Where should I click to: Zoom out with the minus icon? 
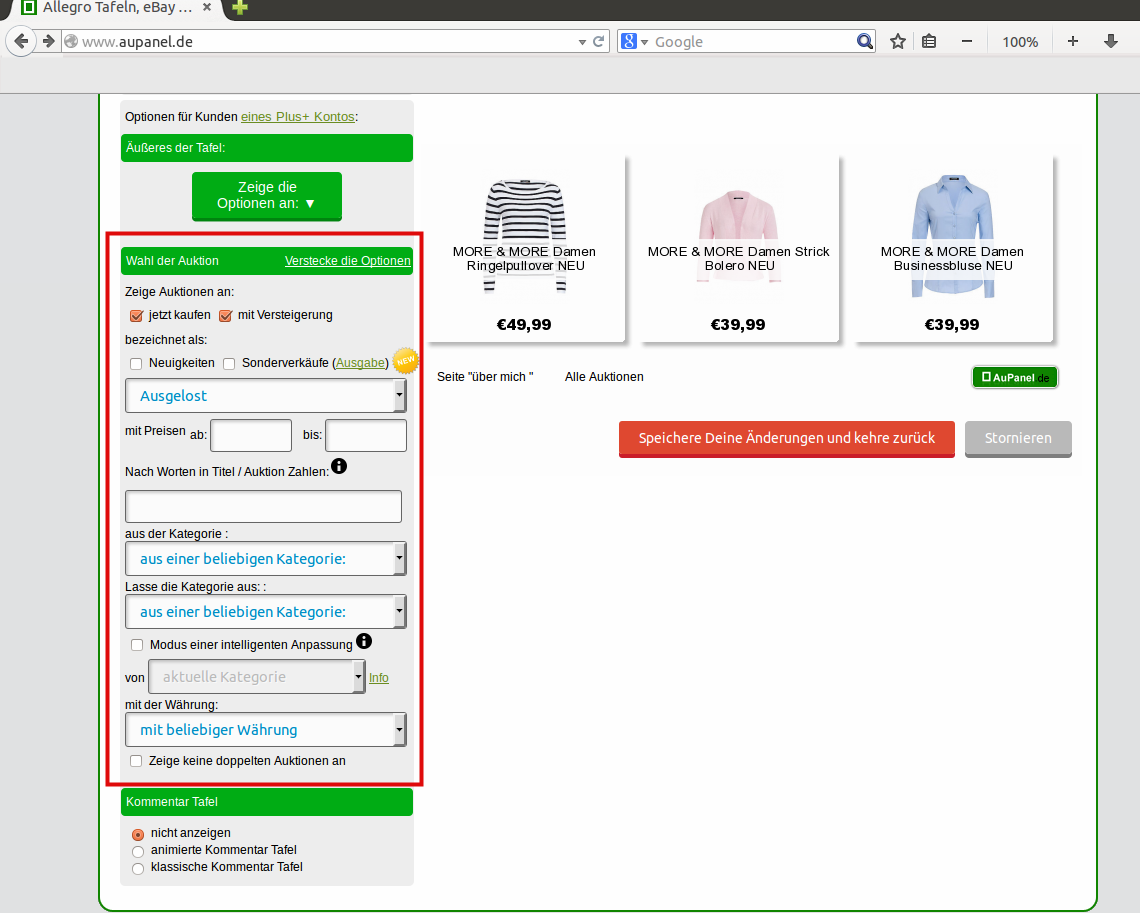(x=966, y=41)
